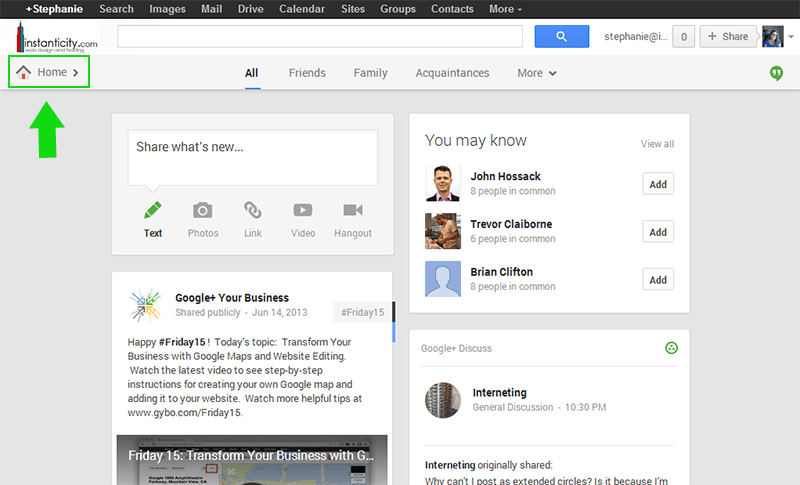Open the More menu in top bar
This screenshot has height=485, width=800.
[x=506, y=9]
